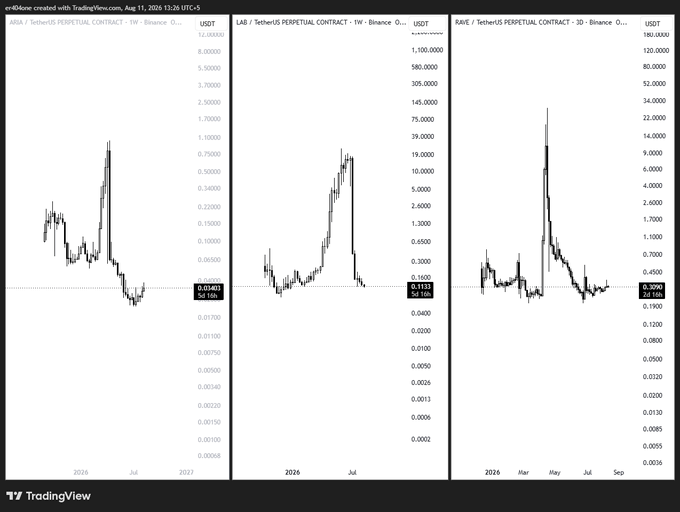
Task: Click the 0.1133 current price label
Action: tap(421, 290)
